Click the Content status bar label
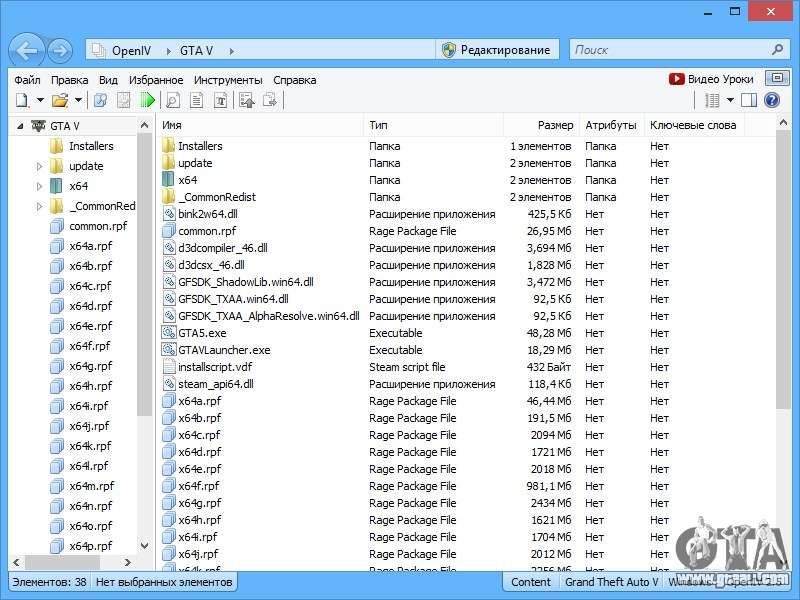Screen dimensions: 800x600 point(531,582)
